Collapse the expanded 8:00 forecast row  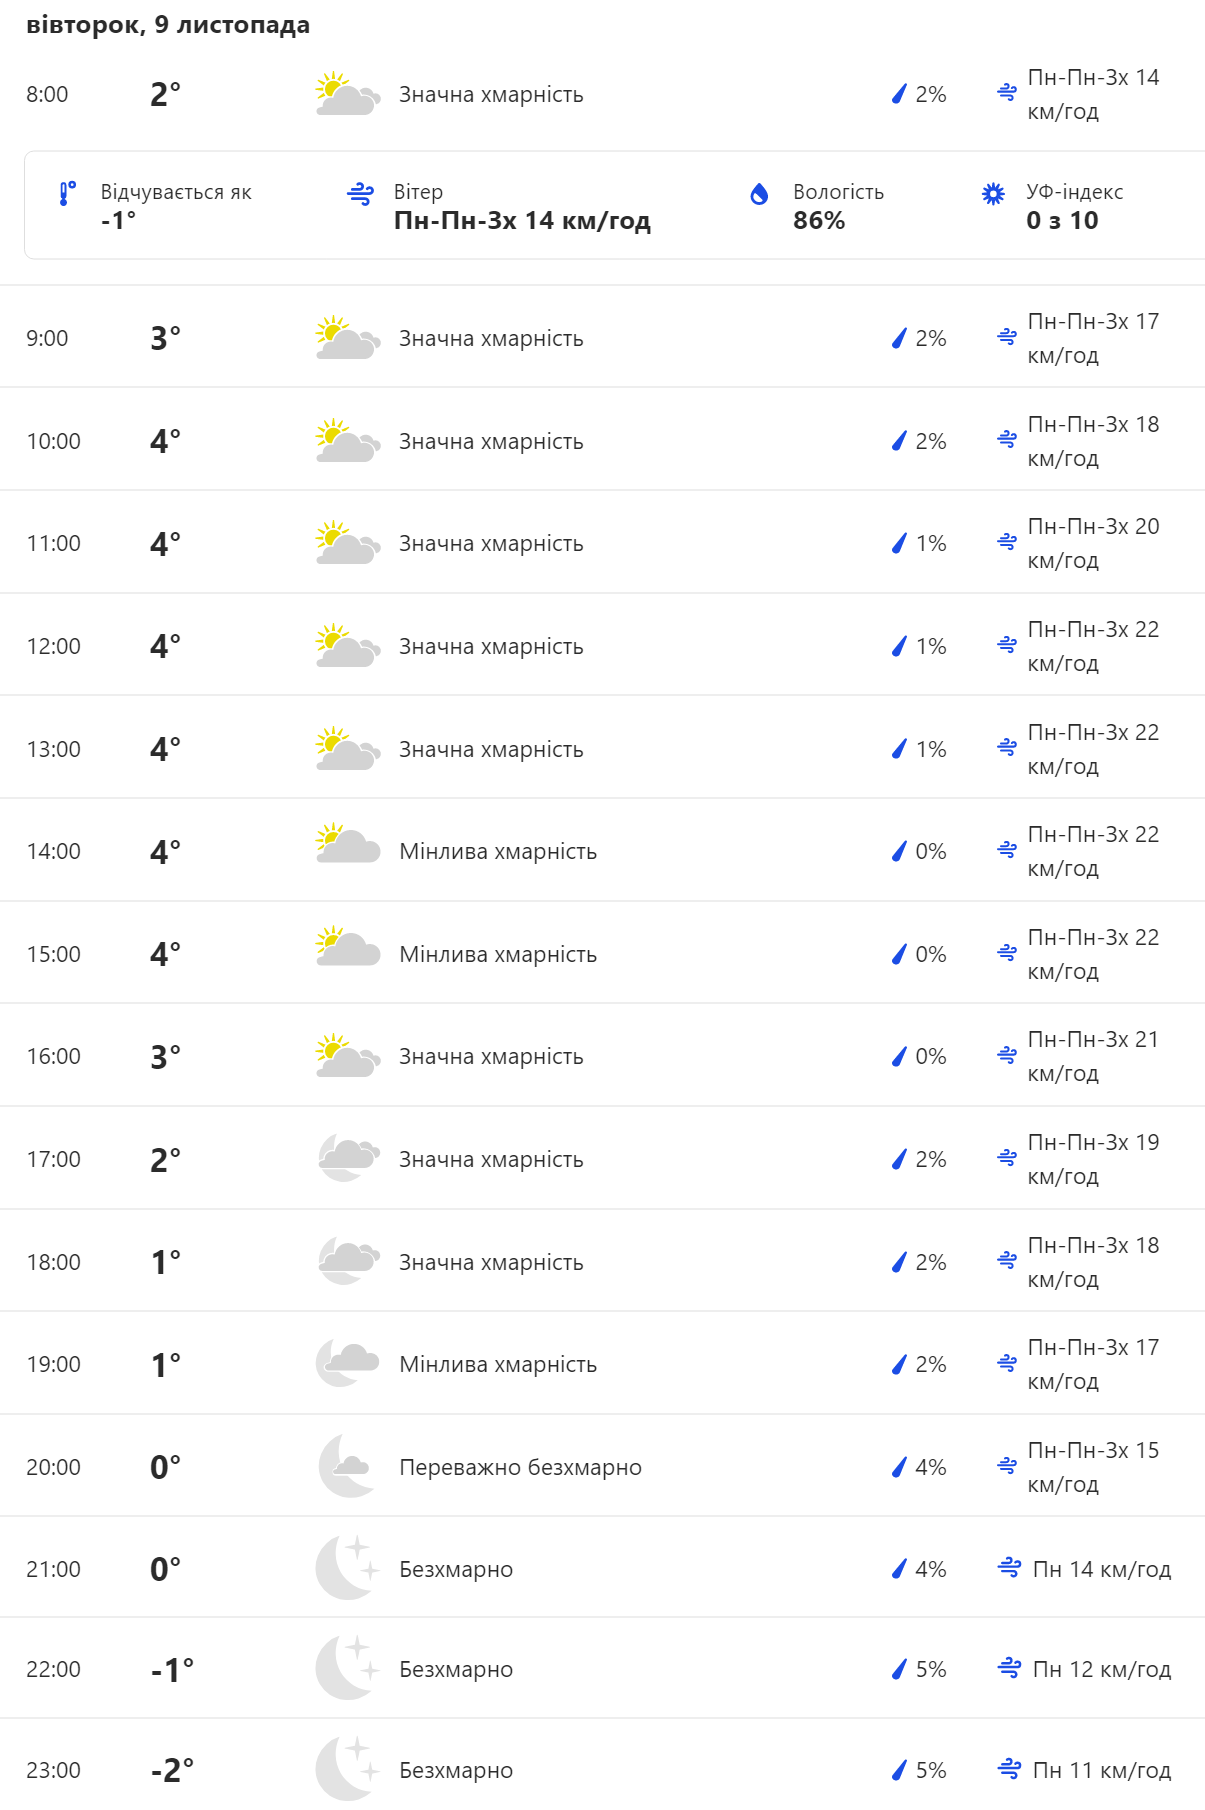(602, 94)
